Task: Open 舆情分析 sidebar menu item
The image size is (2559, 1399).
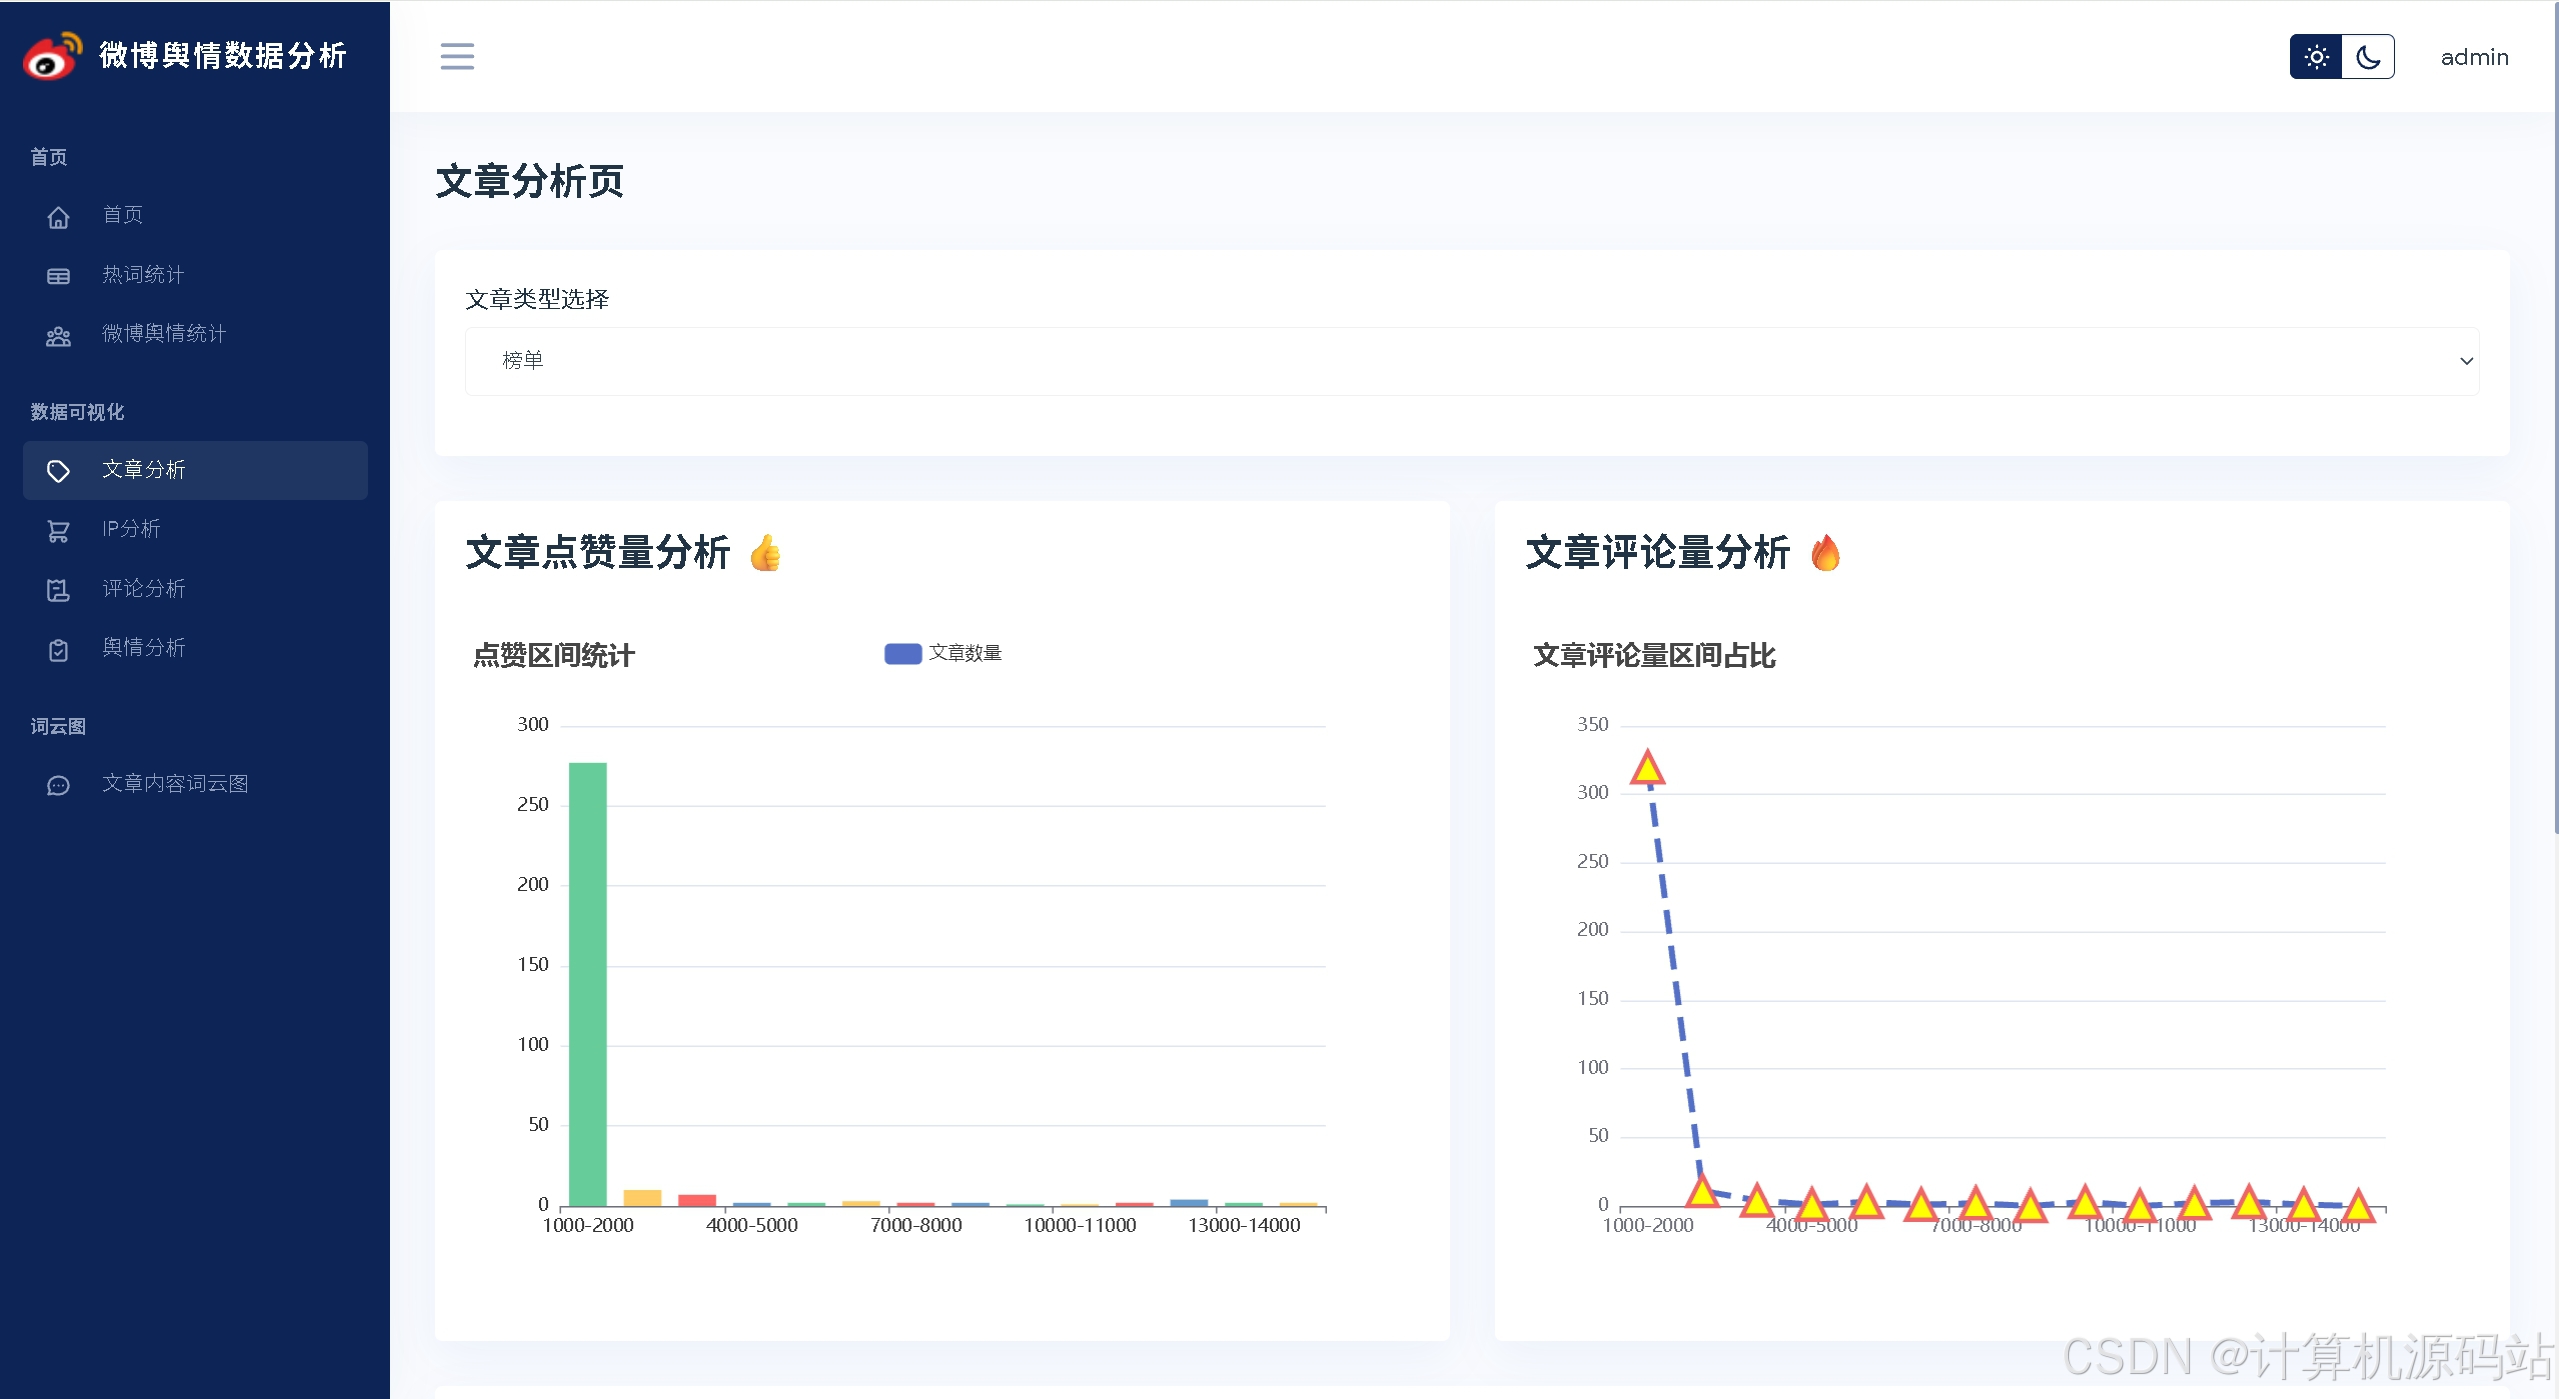Action: click(143, 648)
